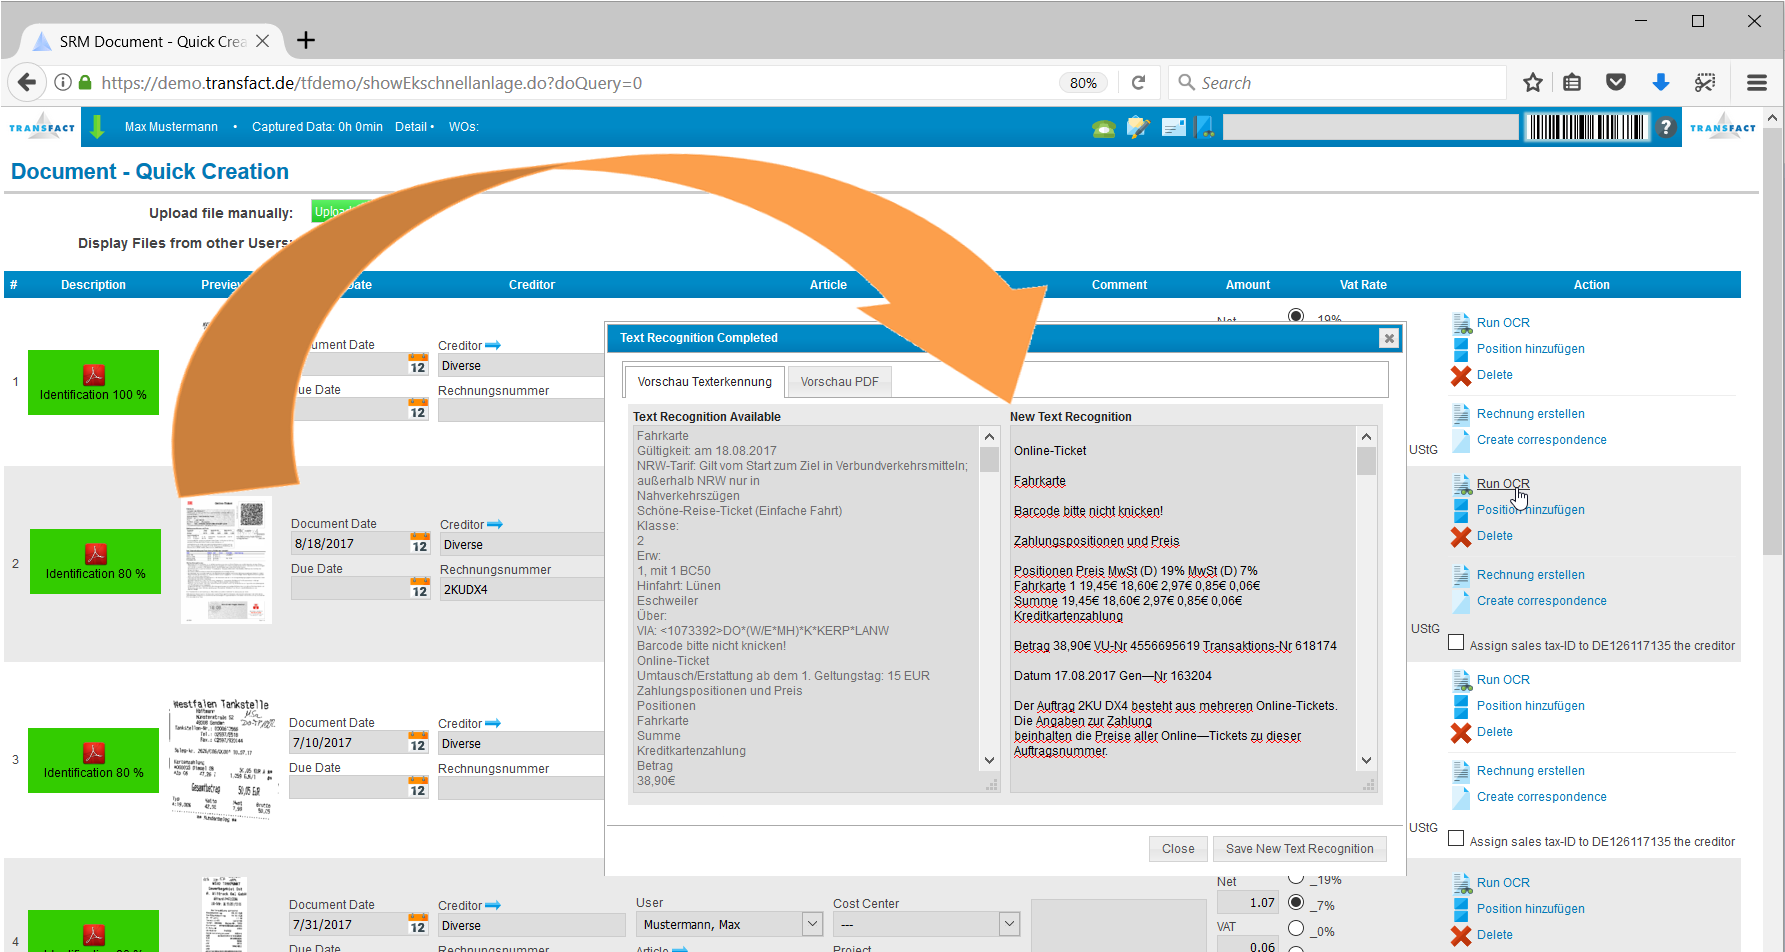
Task: Click the red Delete X icon in row 2
Action: coord(1461,536)
